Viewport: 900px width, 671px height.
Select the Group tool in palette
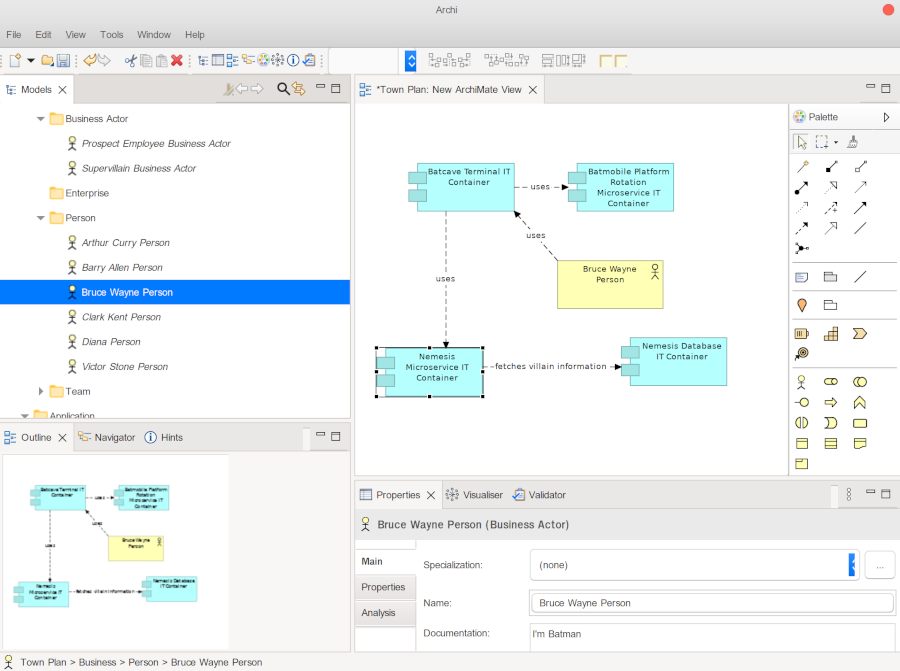click(x=831, y=277)
